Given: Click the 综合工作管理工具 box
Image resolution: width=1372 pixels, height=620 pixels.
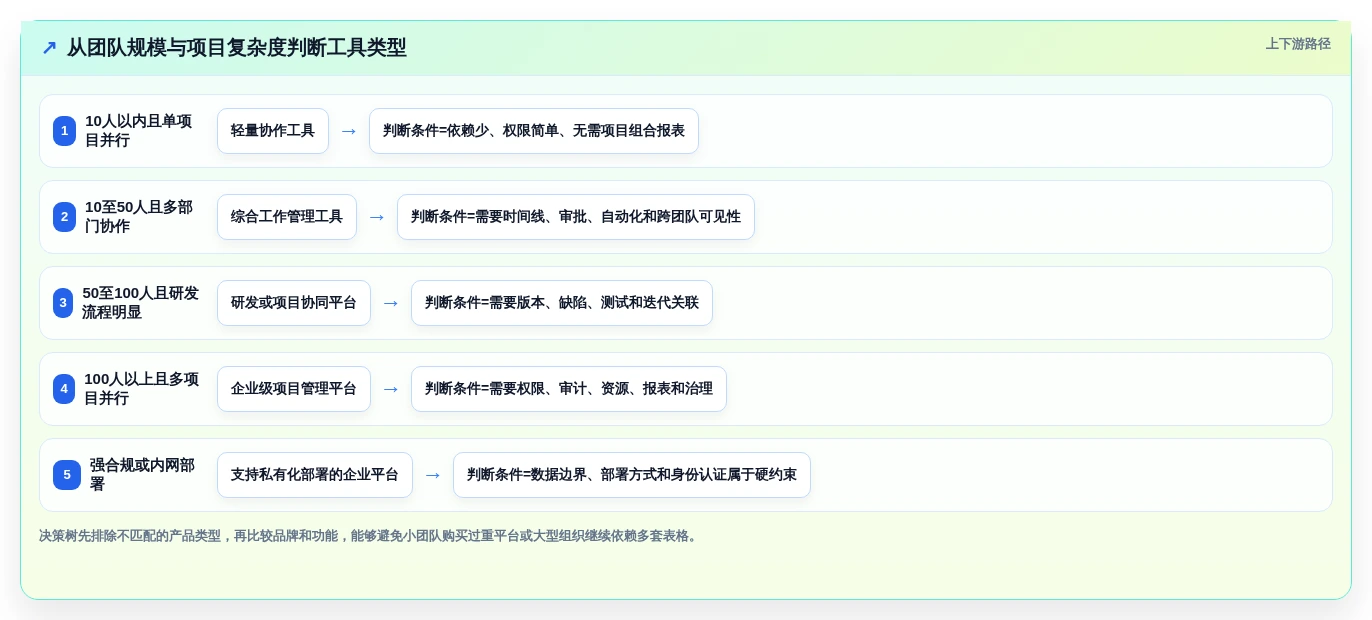Looking at the screenshot, I should pyautogui.click(x=287, y=217).
